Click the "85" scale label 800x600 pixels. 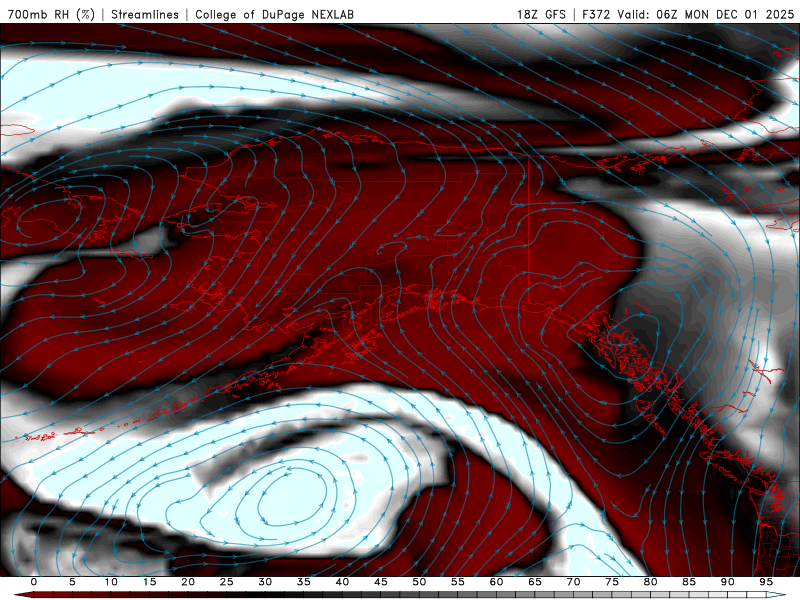(x=689, y=582)
